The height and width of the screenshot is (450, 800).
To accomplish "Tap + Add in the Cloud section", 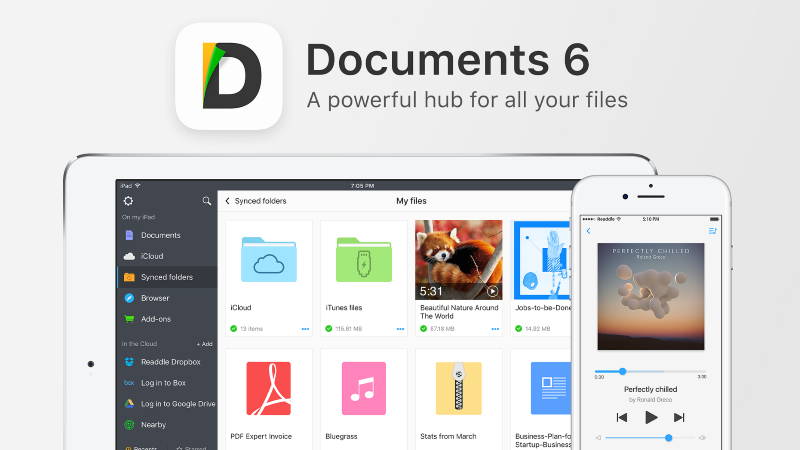I will (204, 343).
